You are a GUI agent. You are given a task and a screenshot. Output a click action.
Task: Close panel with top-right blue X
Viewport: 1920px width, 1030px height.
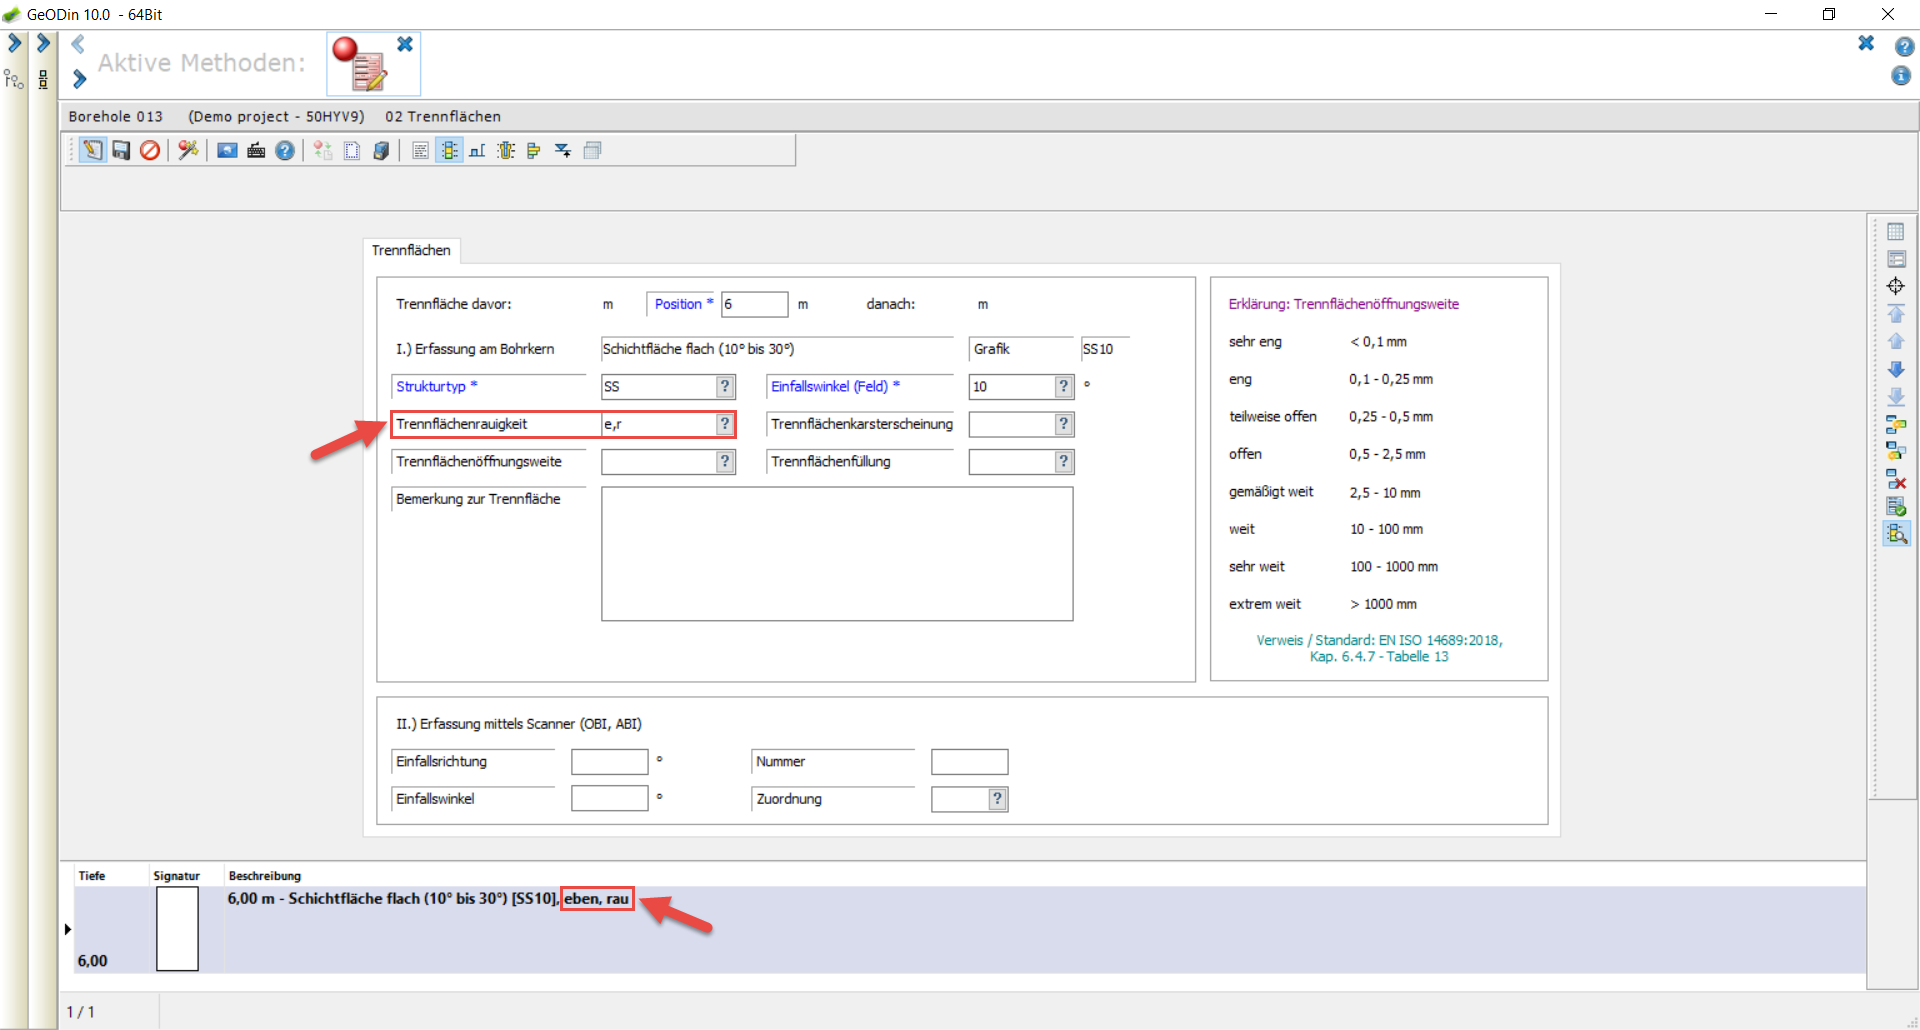[1866, 43]
